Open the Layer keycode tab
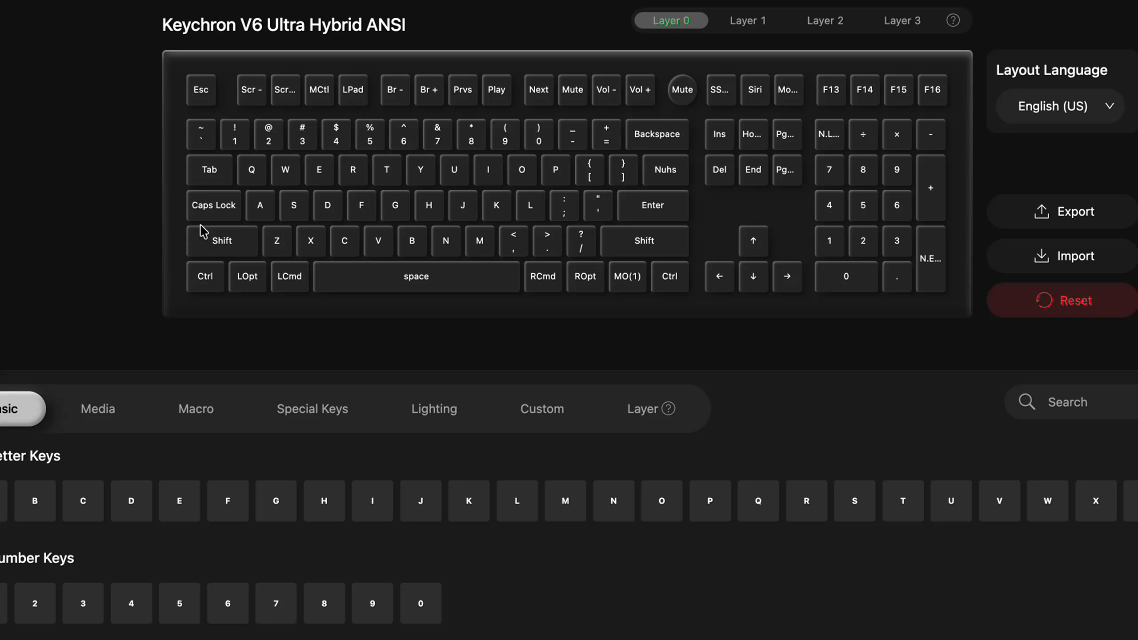 click(x=642, y=409)
